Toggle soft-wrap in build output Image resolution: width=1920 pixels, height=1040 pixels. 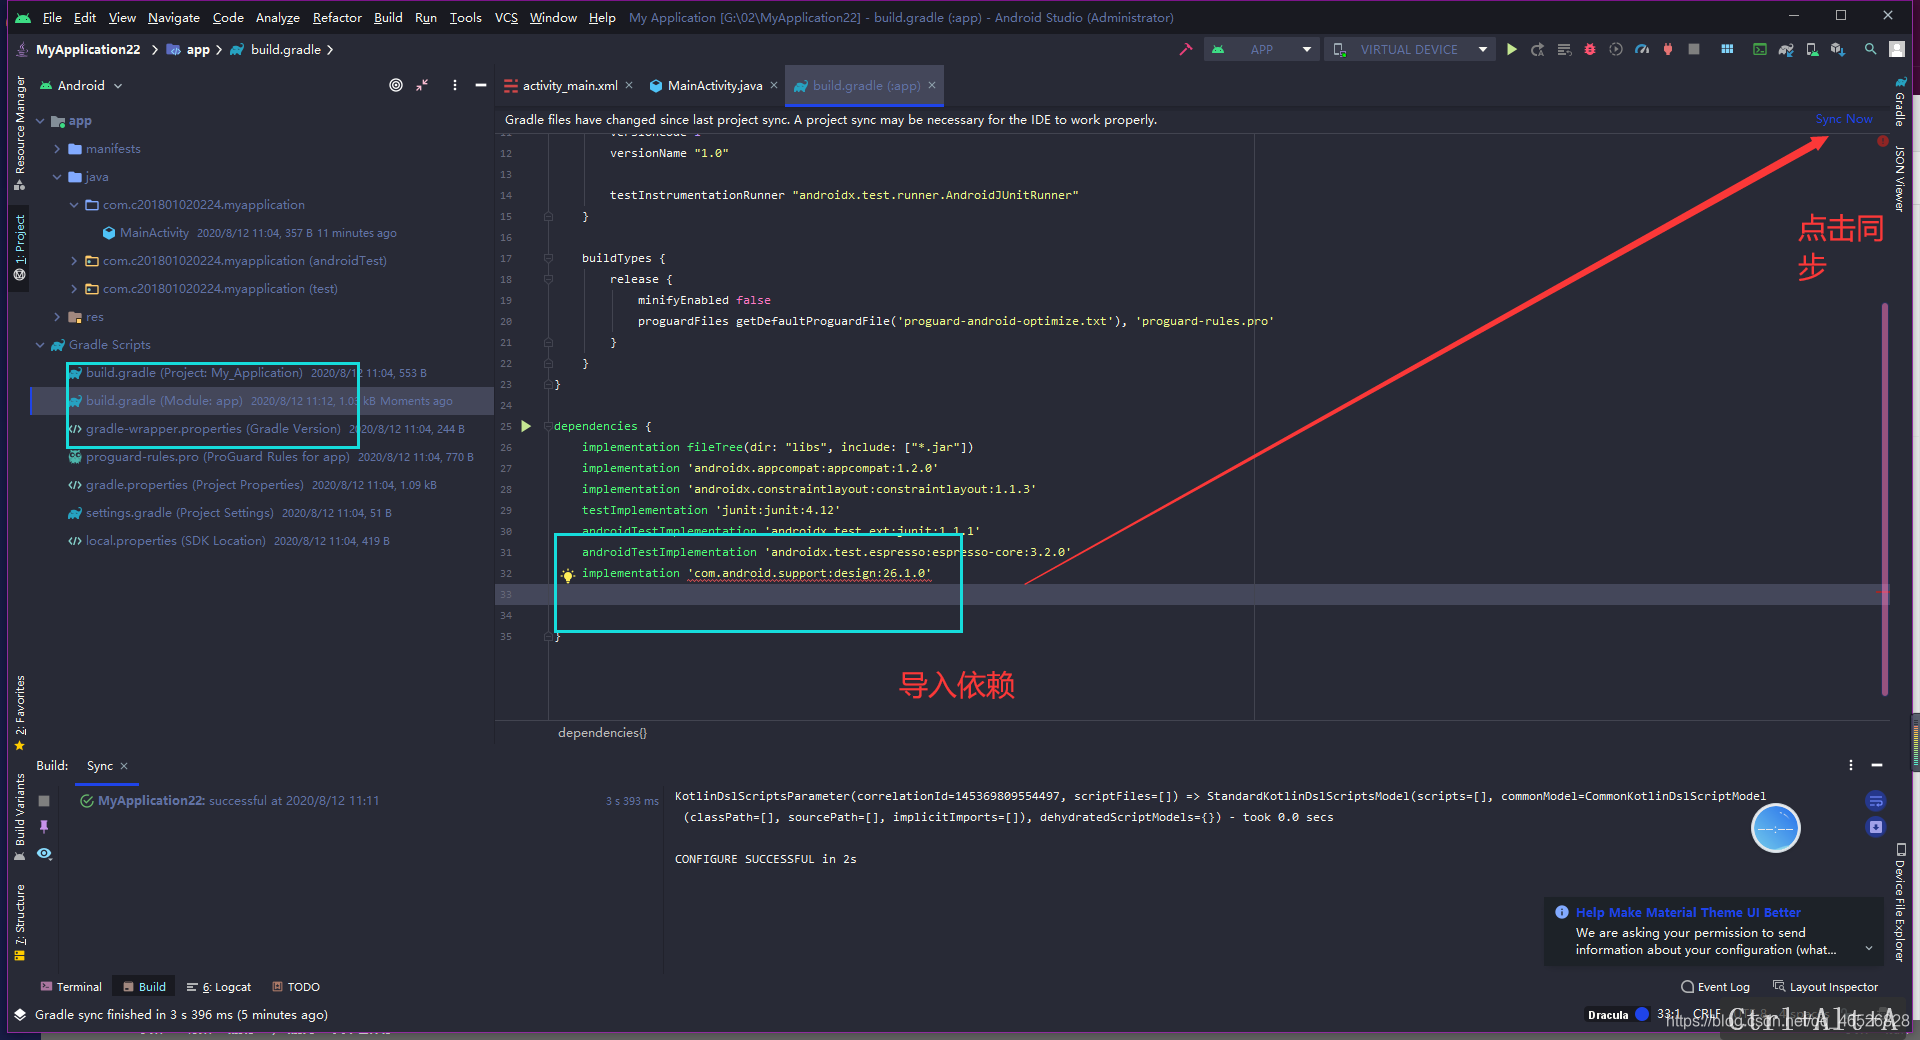(1876, 801)
